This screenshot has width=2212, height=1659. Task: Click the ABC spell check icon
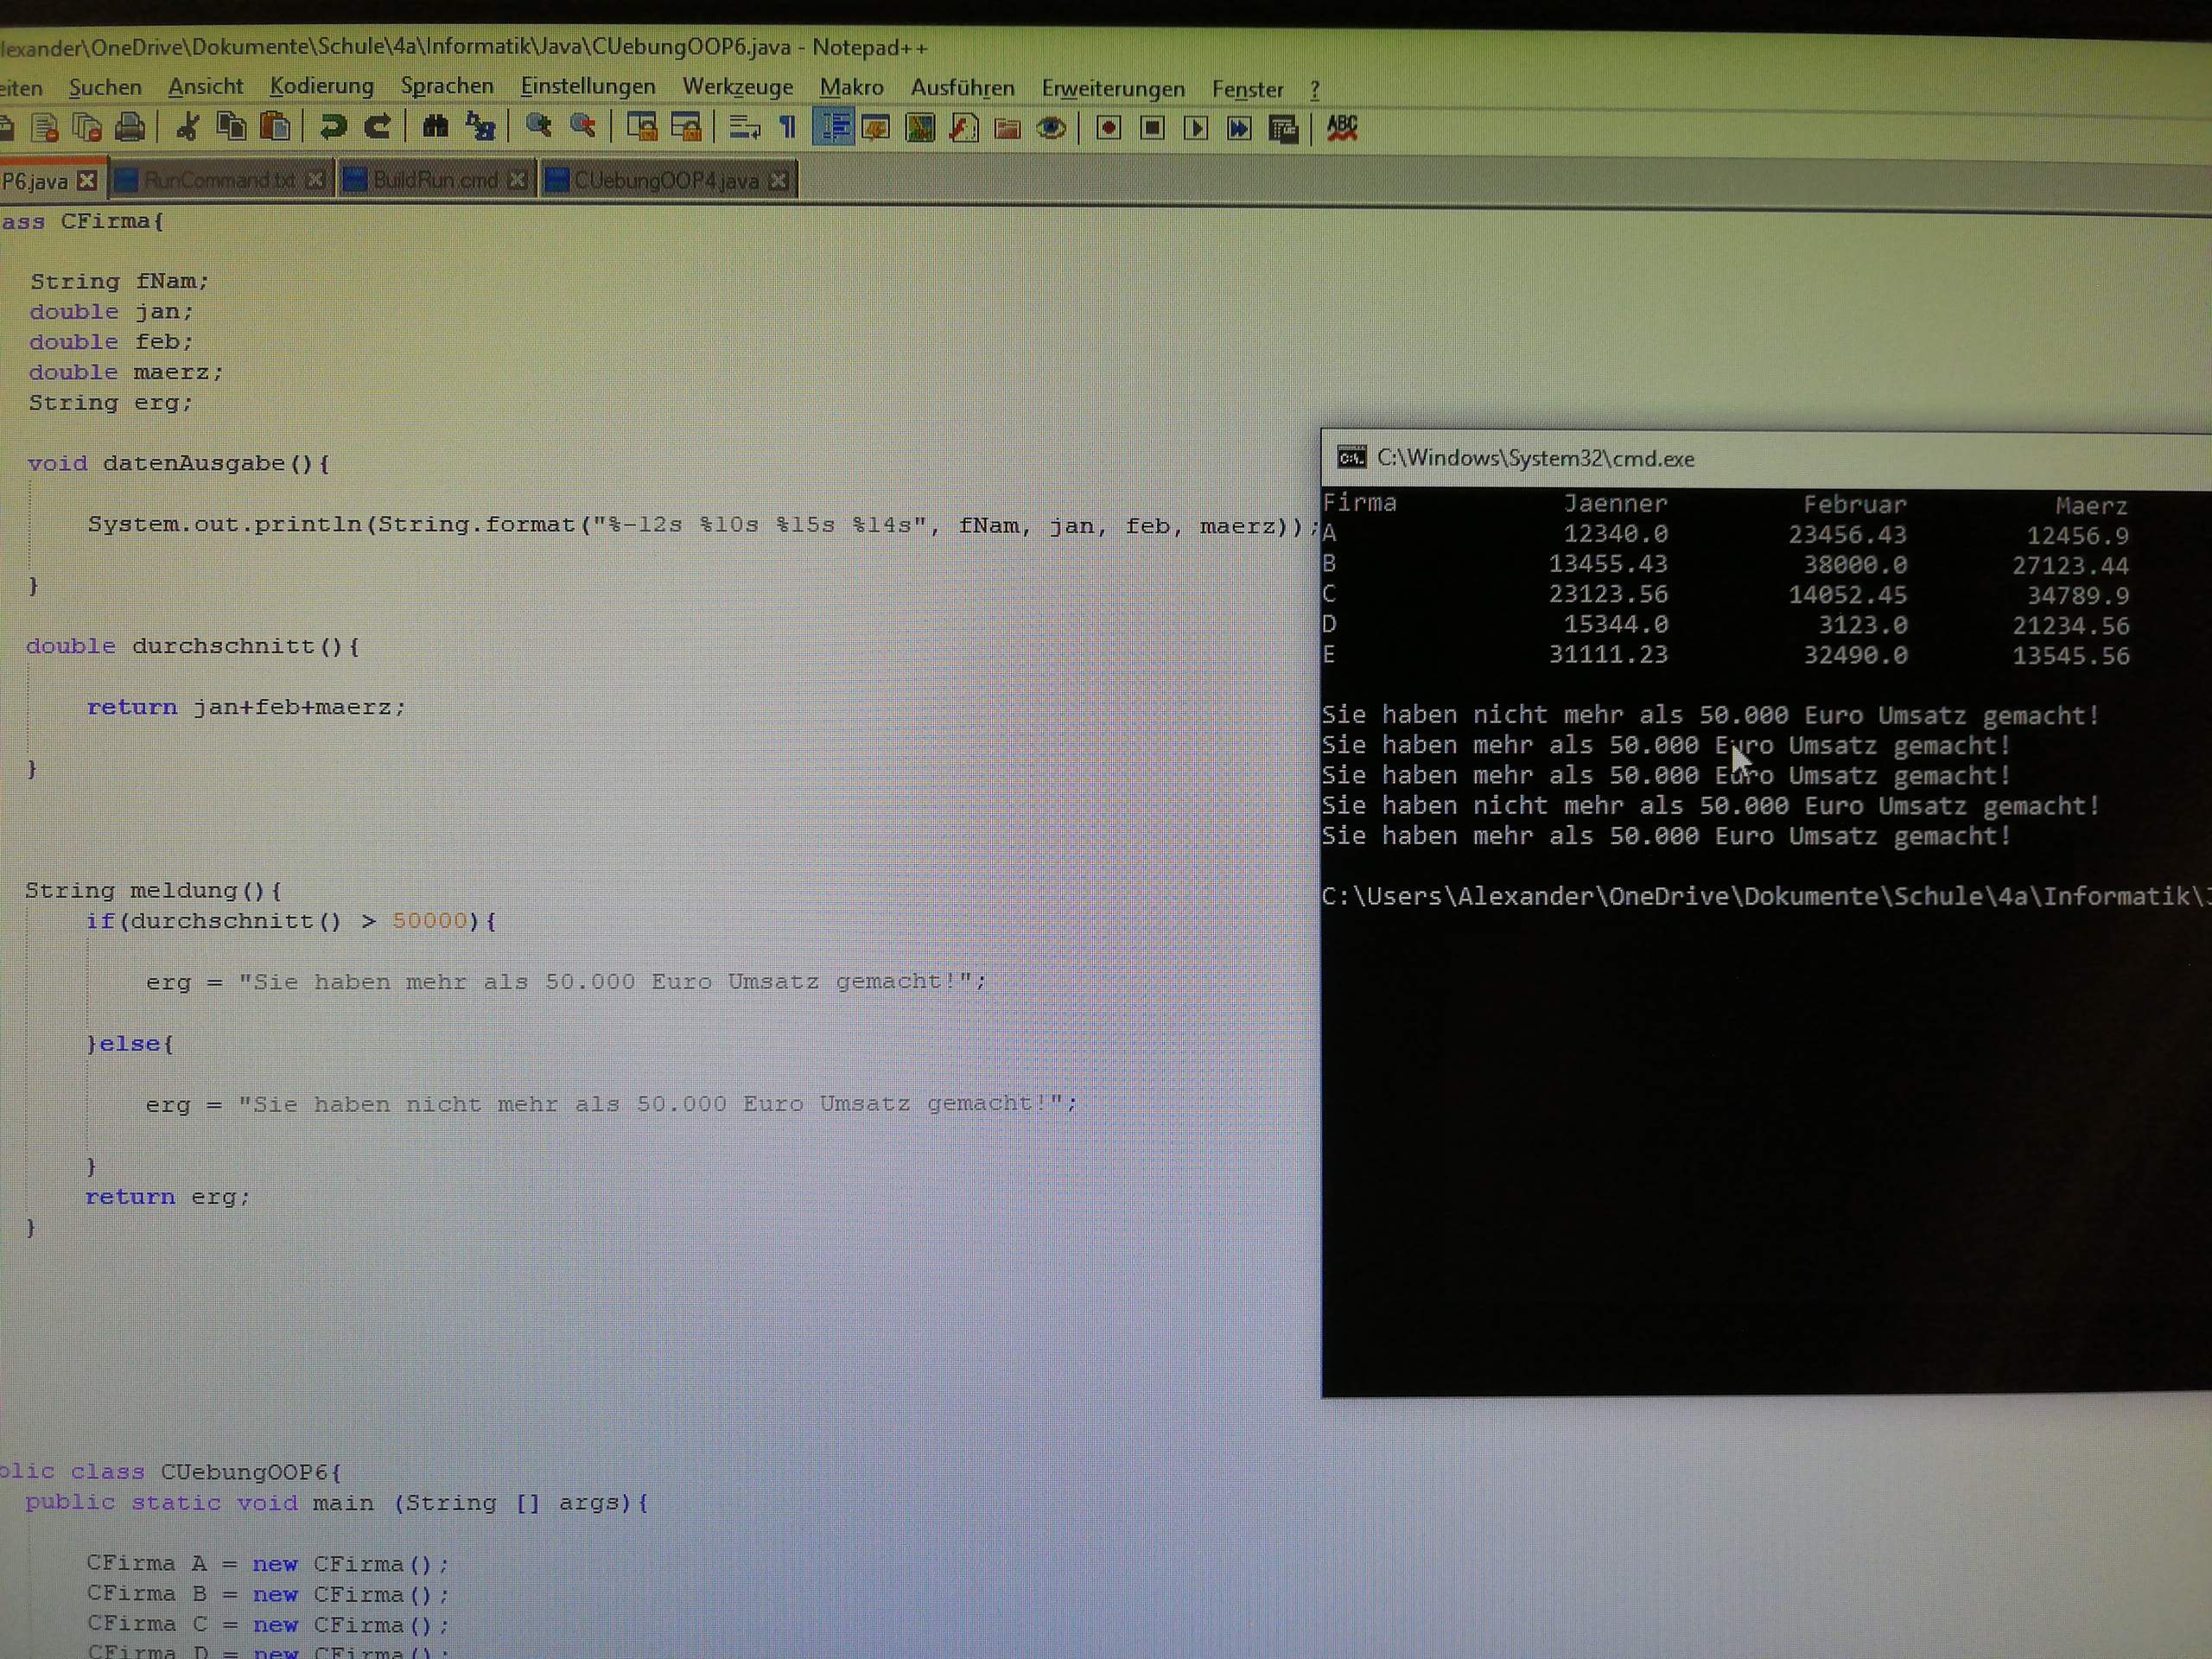[1342, 128]
